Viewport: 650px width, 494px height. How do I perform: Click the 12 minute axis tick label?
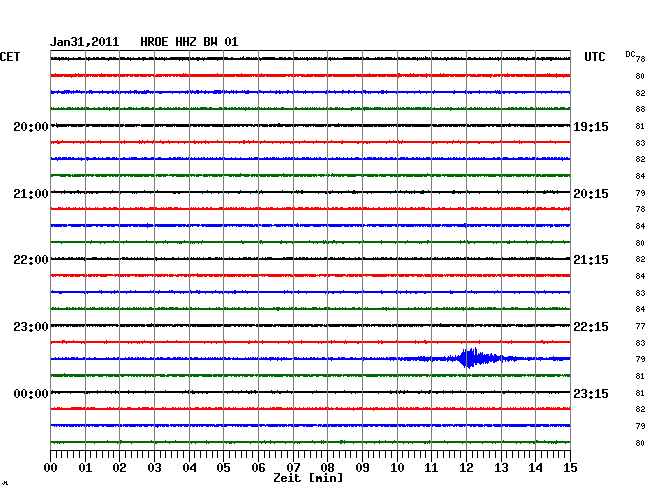pos(466,467)
